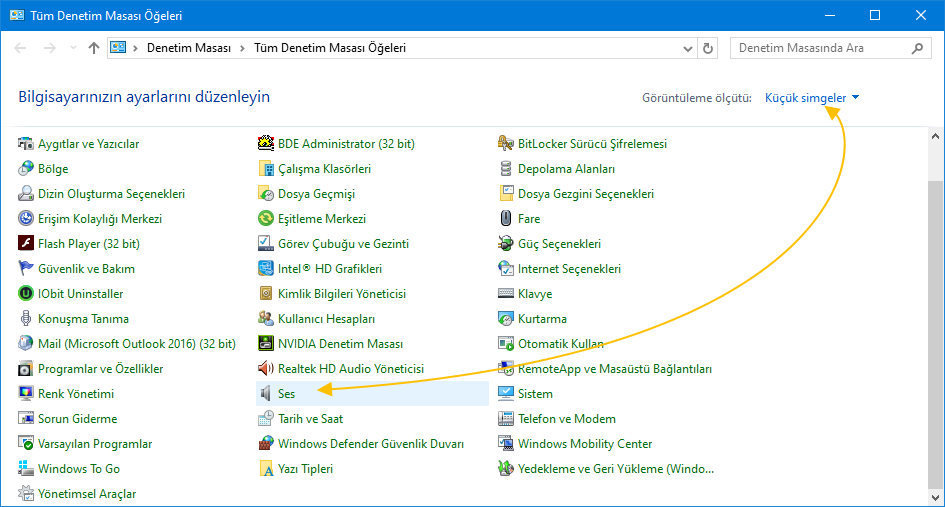This screenshot has height=507, width=945.
Task: Open the Aygıtlar ve Yazıcılar icon
Action: [25, 143]
